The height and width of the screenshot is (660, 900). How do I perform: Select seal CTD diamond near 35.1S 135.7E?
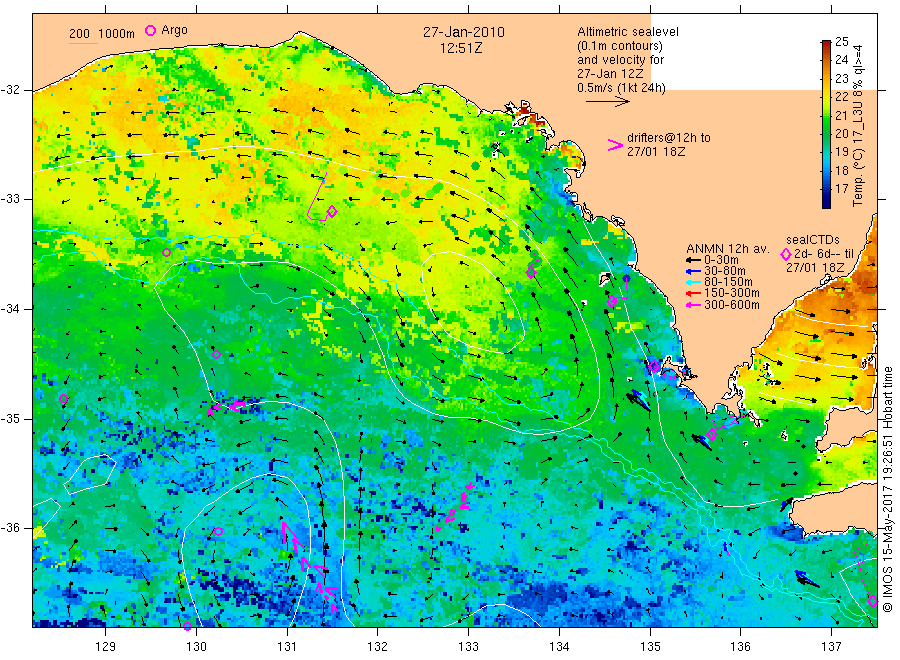tap(712, 434)
